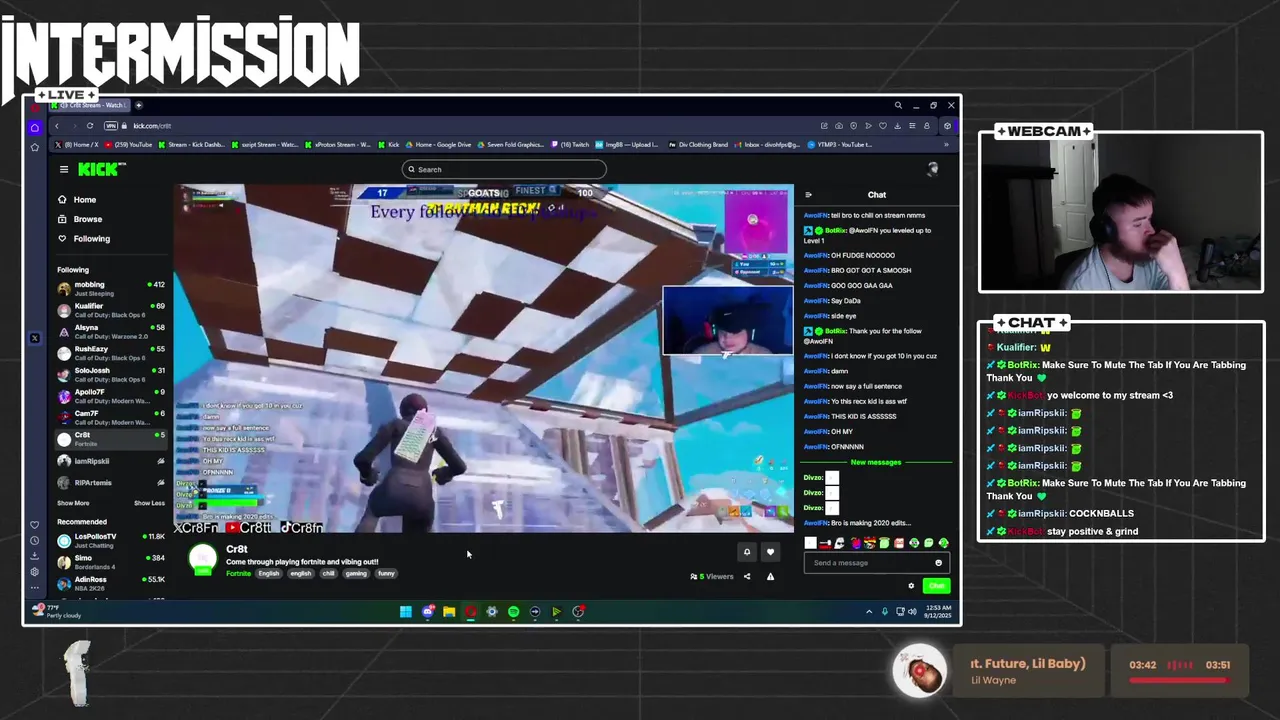Collapse following list with Show Less
1280x720 pixels.
pyautogui.click(x=149, y=503)
